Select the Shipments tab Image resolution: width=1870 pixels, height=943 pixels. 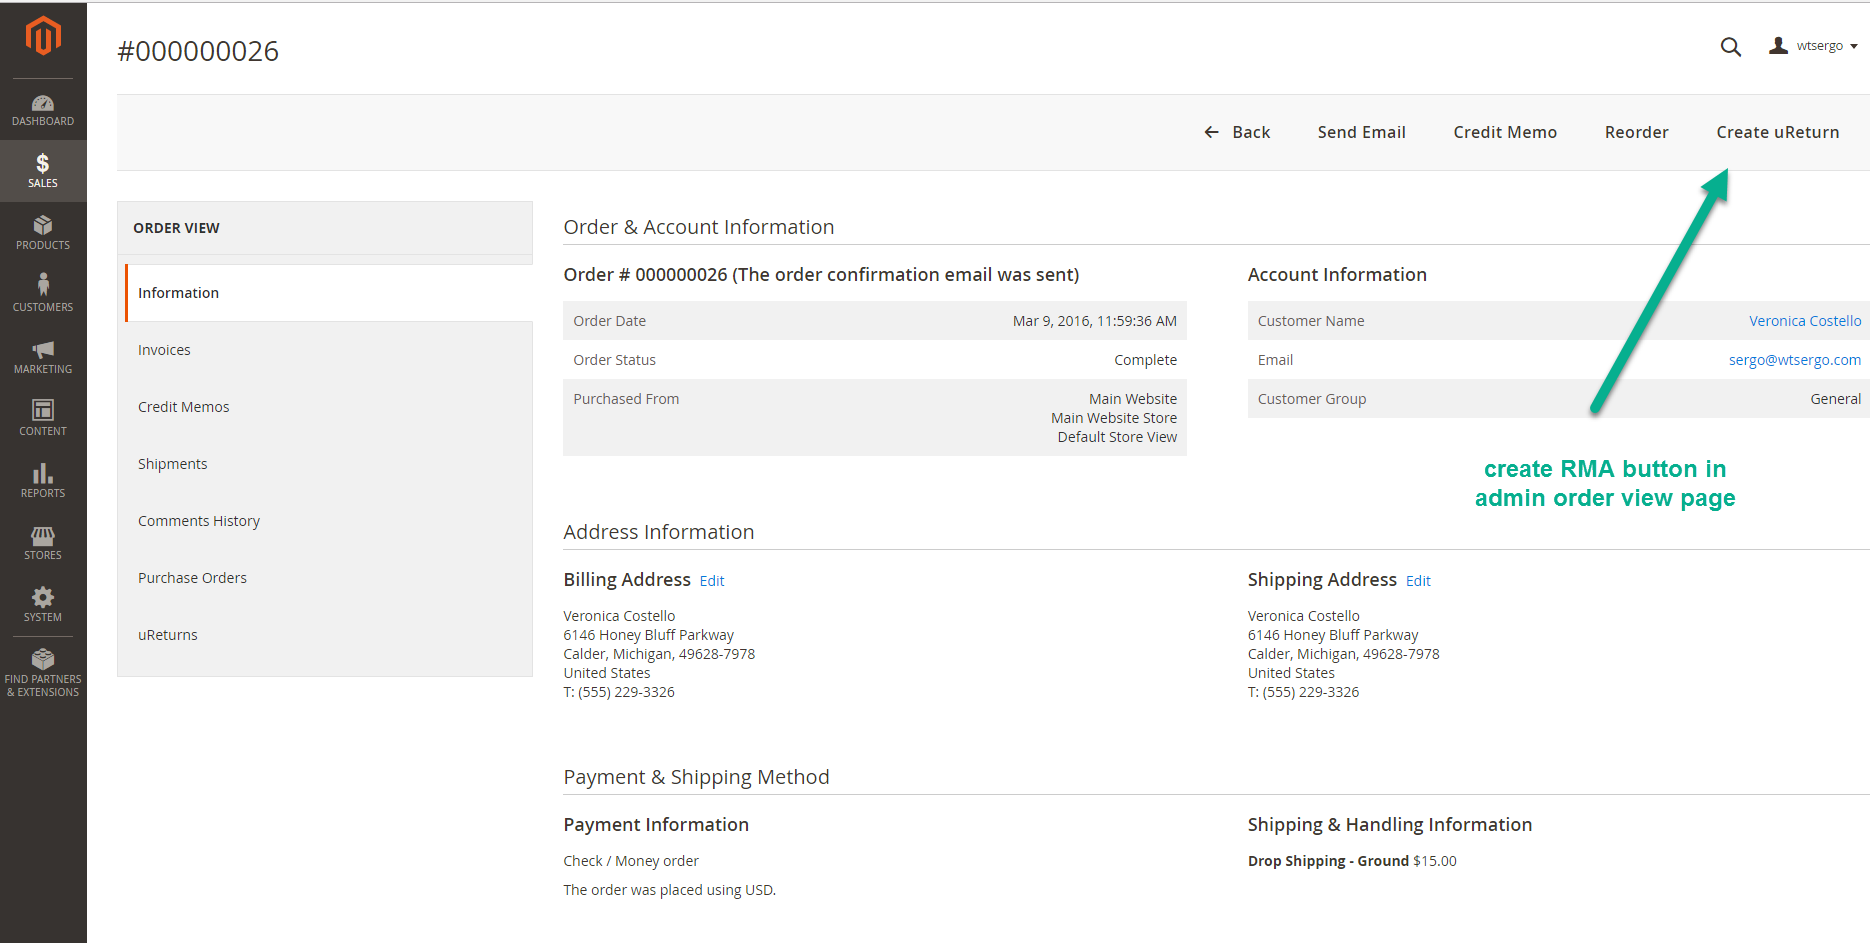[x=329, y=464]
